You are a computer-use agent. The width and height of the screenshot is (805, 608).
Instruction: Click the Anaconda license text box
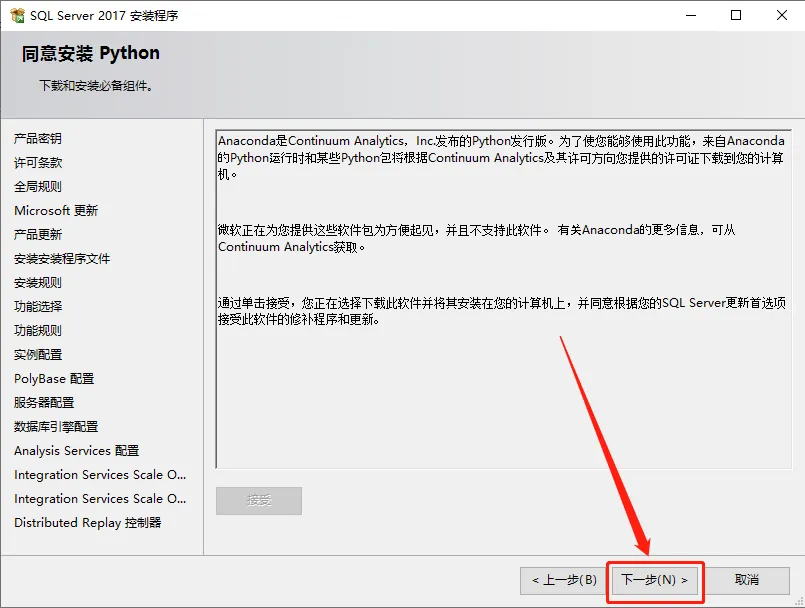(x=504, y=299)
